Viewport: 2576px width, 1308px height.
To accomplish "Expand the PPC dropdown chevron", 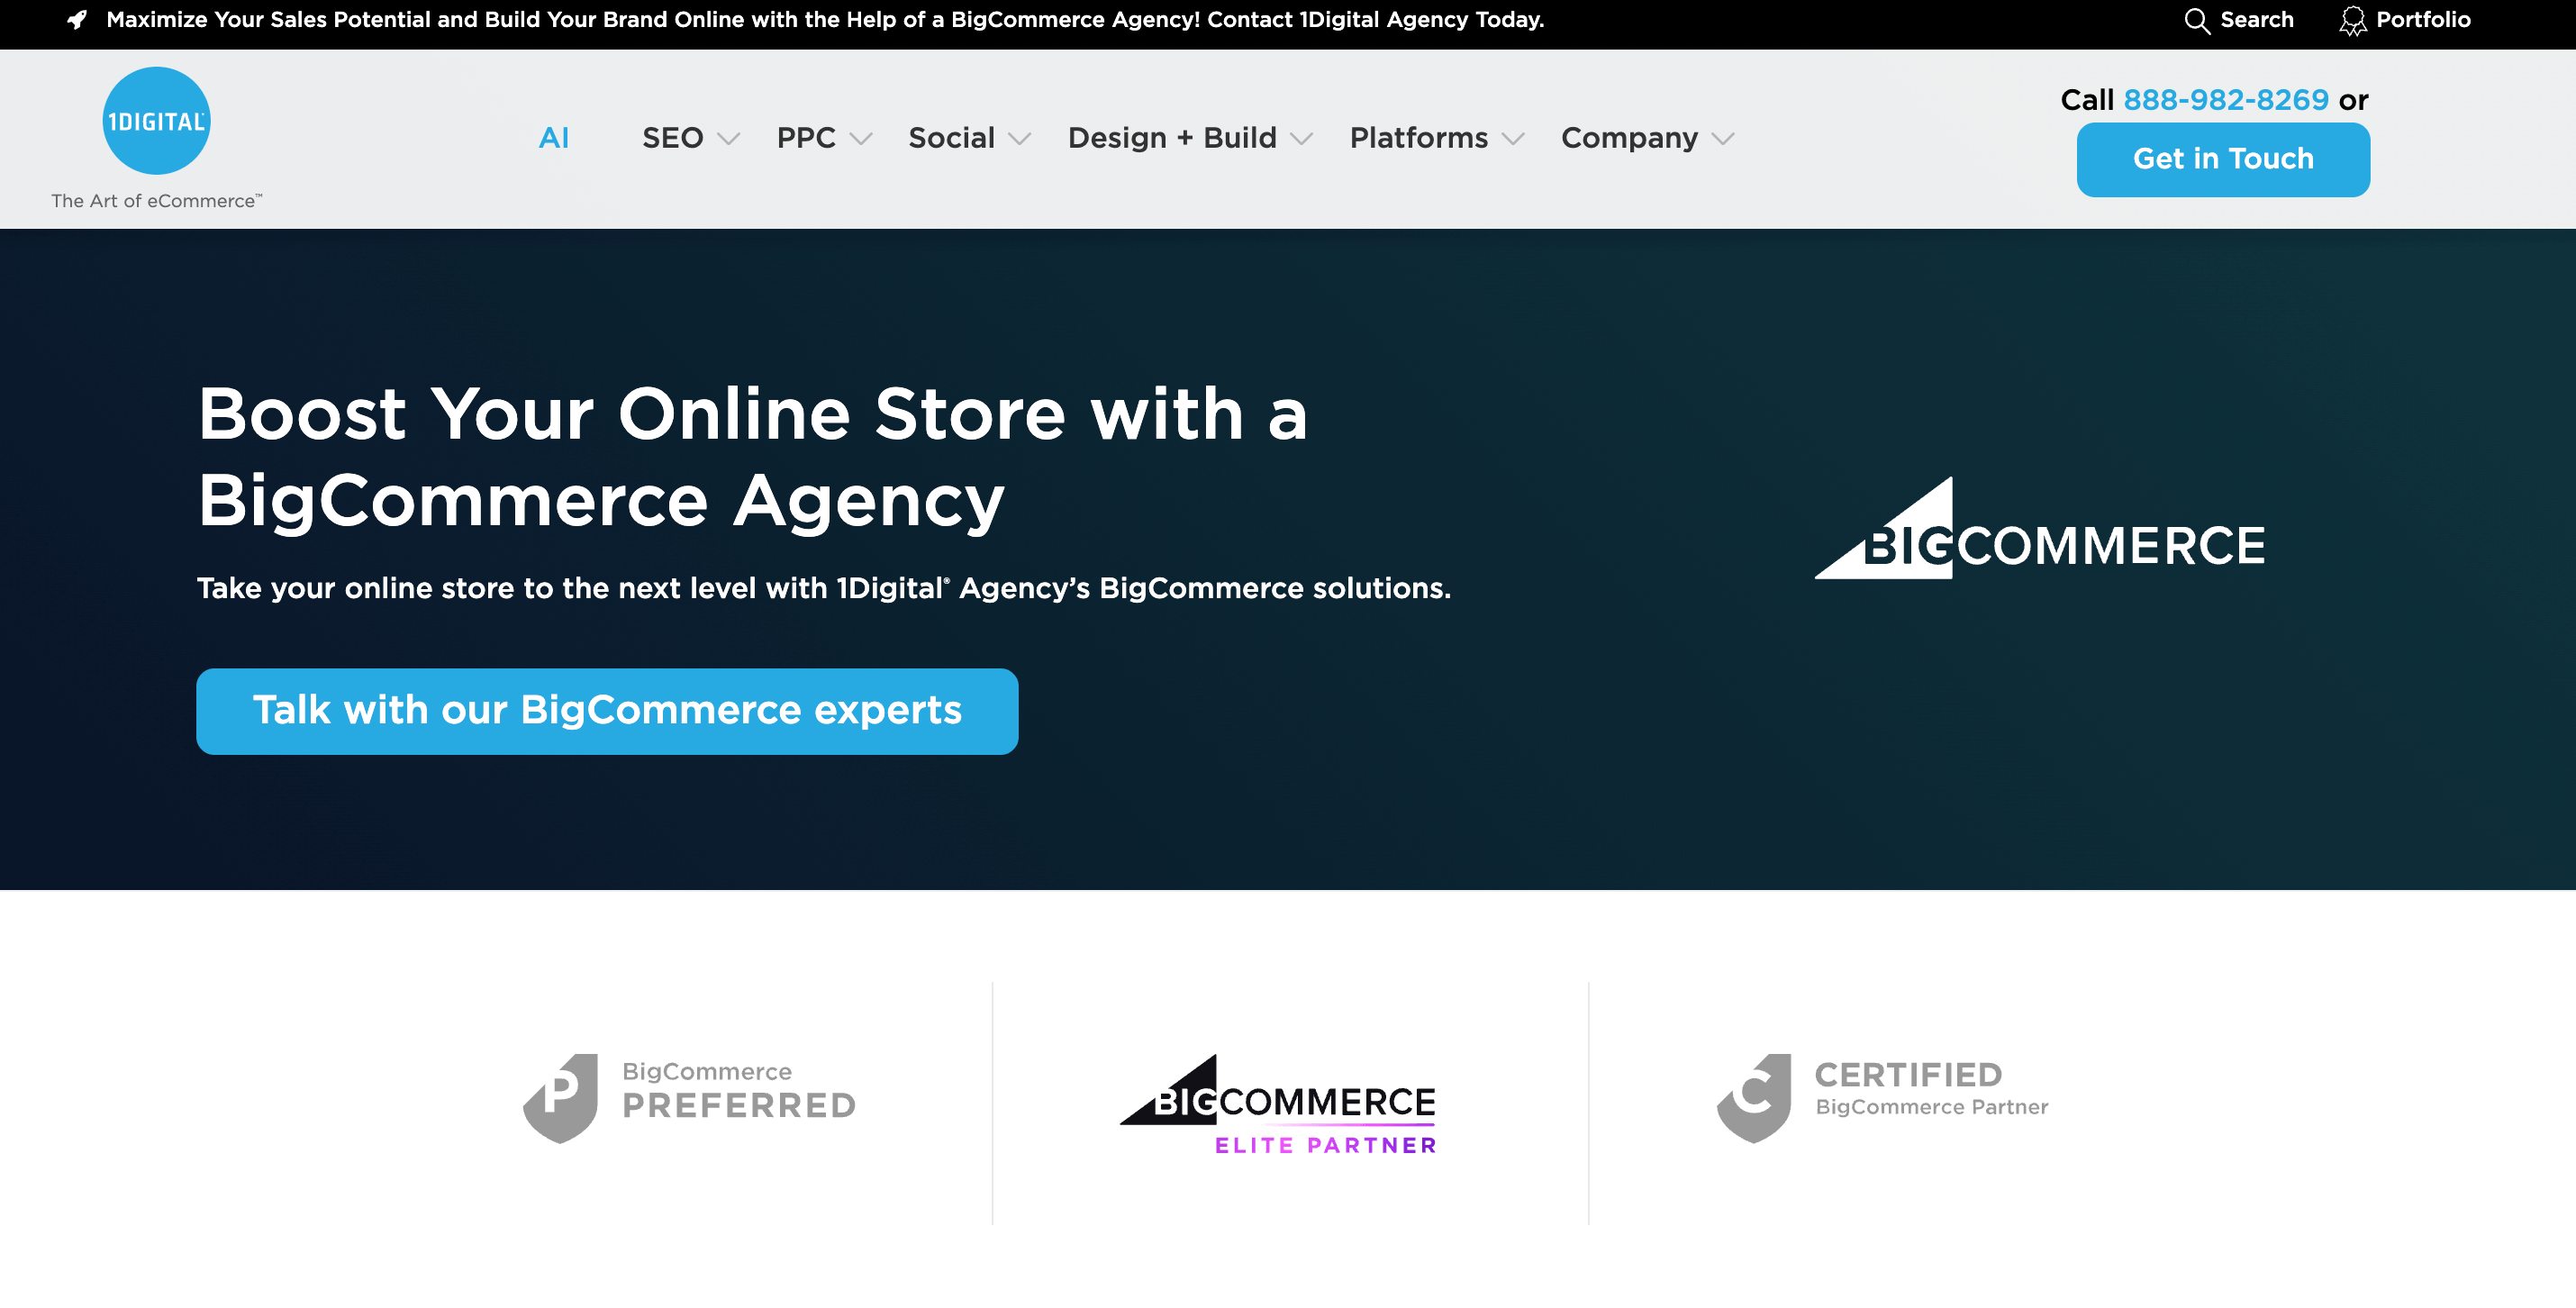I will coord(861,139).
